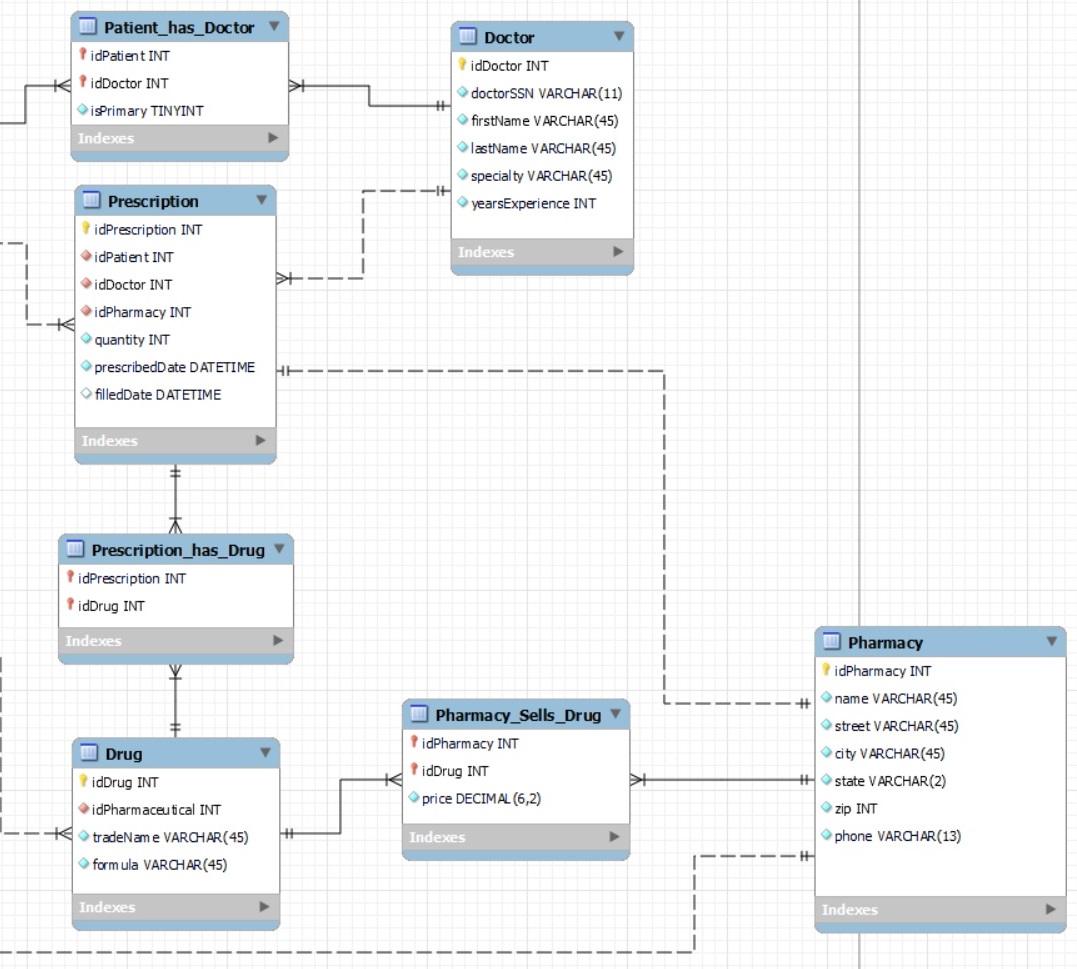This screenshot has width=1077, height=969.
Task: Collapse the Pharmacy_Sells_Drug table with header arrow
Action: [615, 714]
